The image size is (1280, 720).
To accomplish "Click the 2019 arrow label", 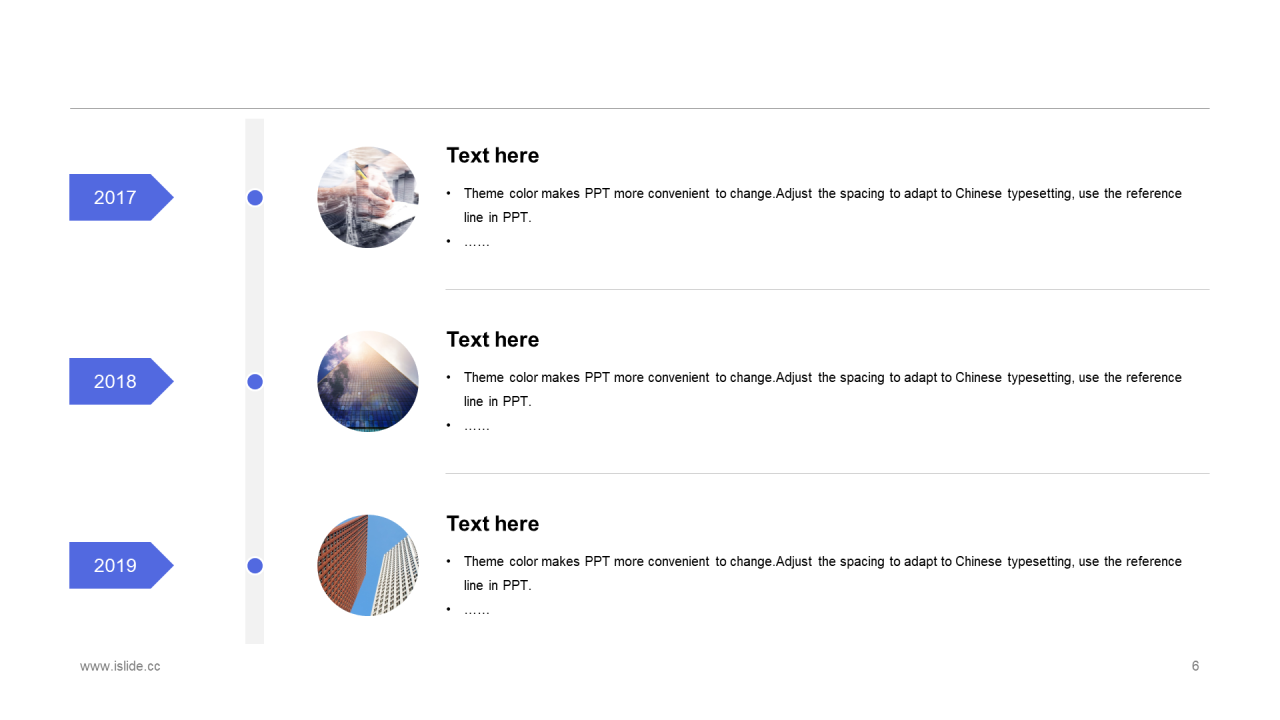I will 117,565.
